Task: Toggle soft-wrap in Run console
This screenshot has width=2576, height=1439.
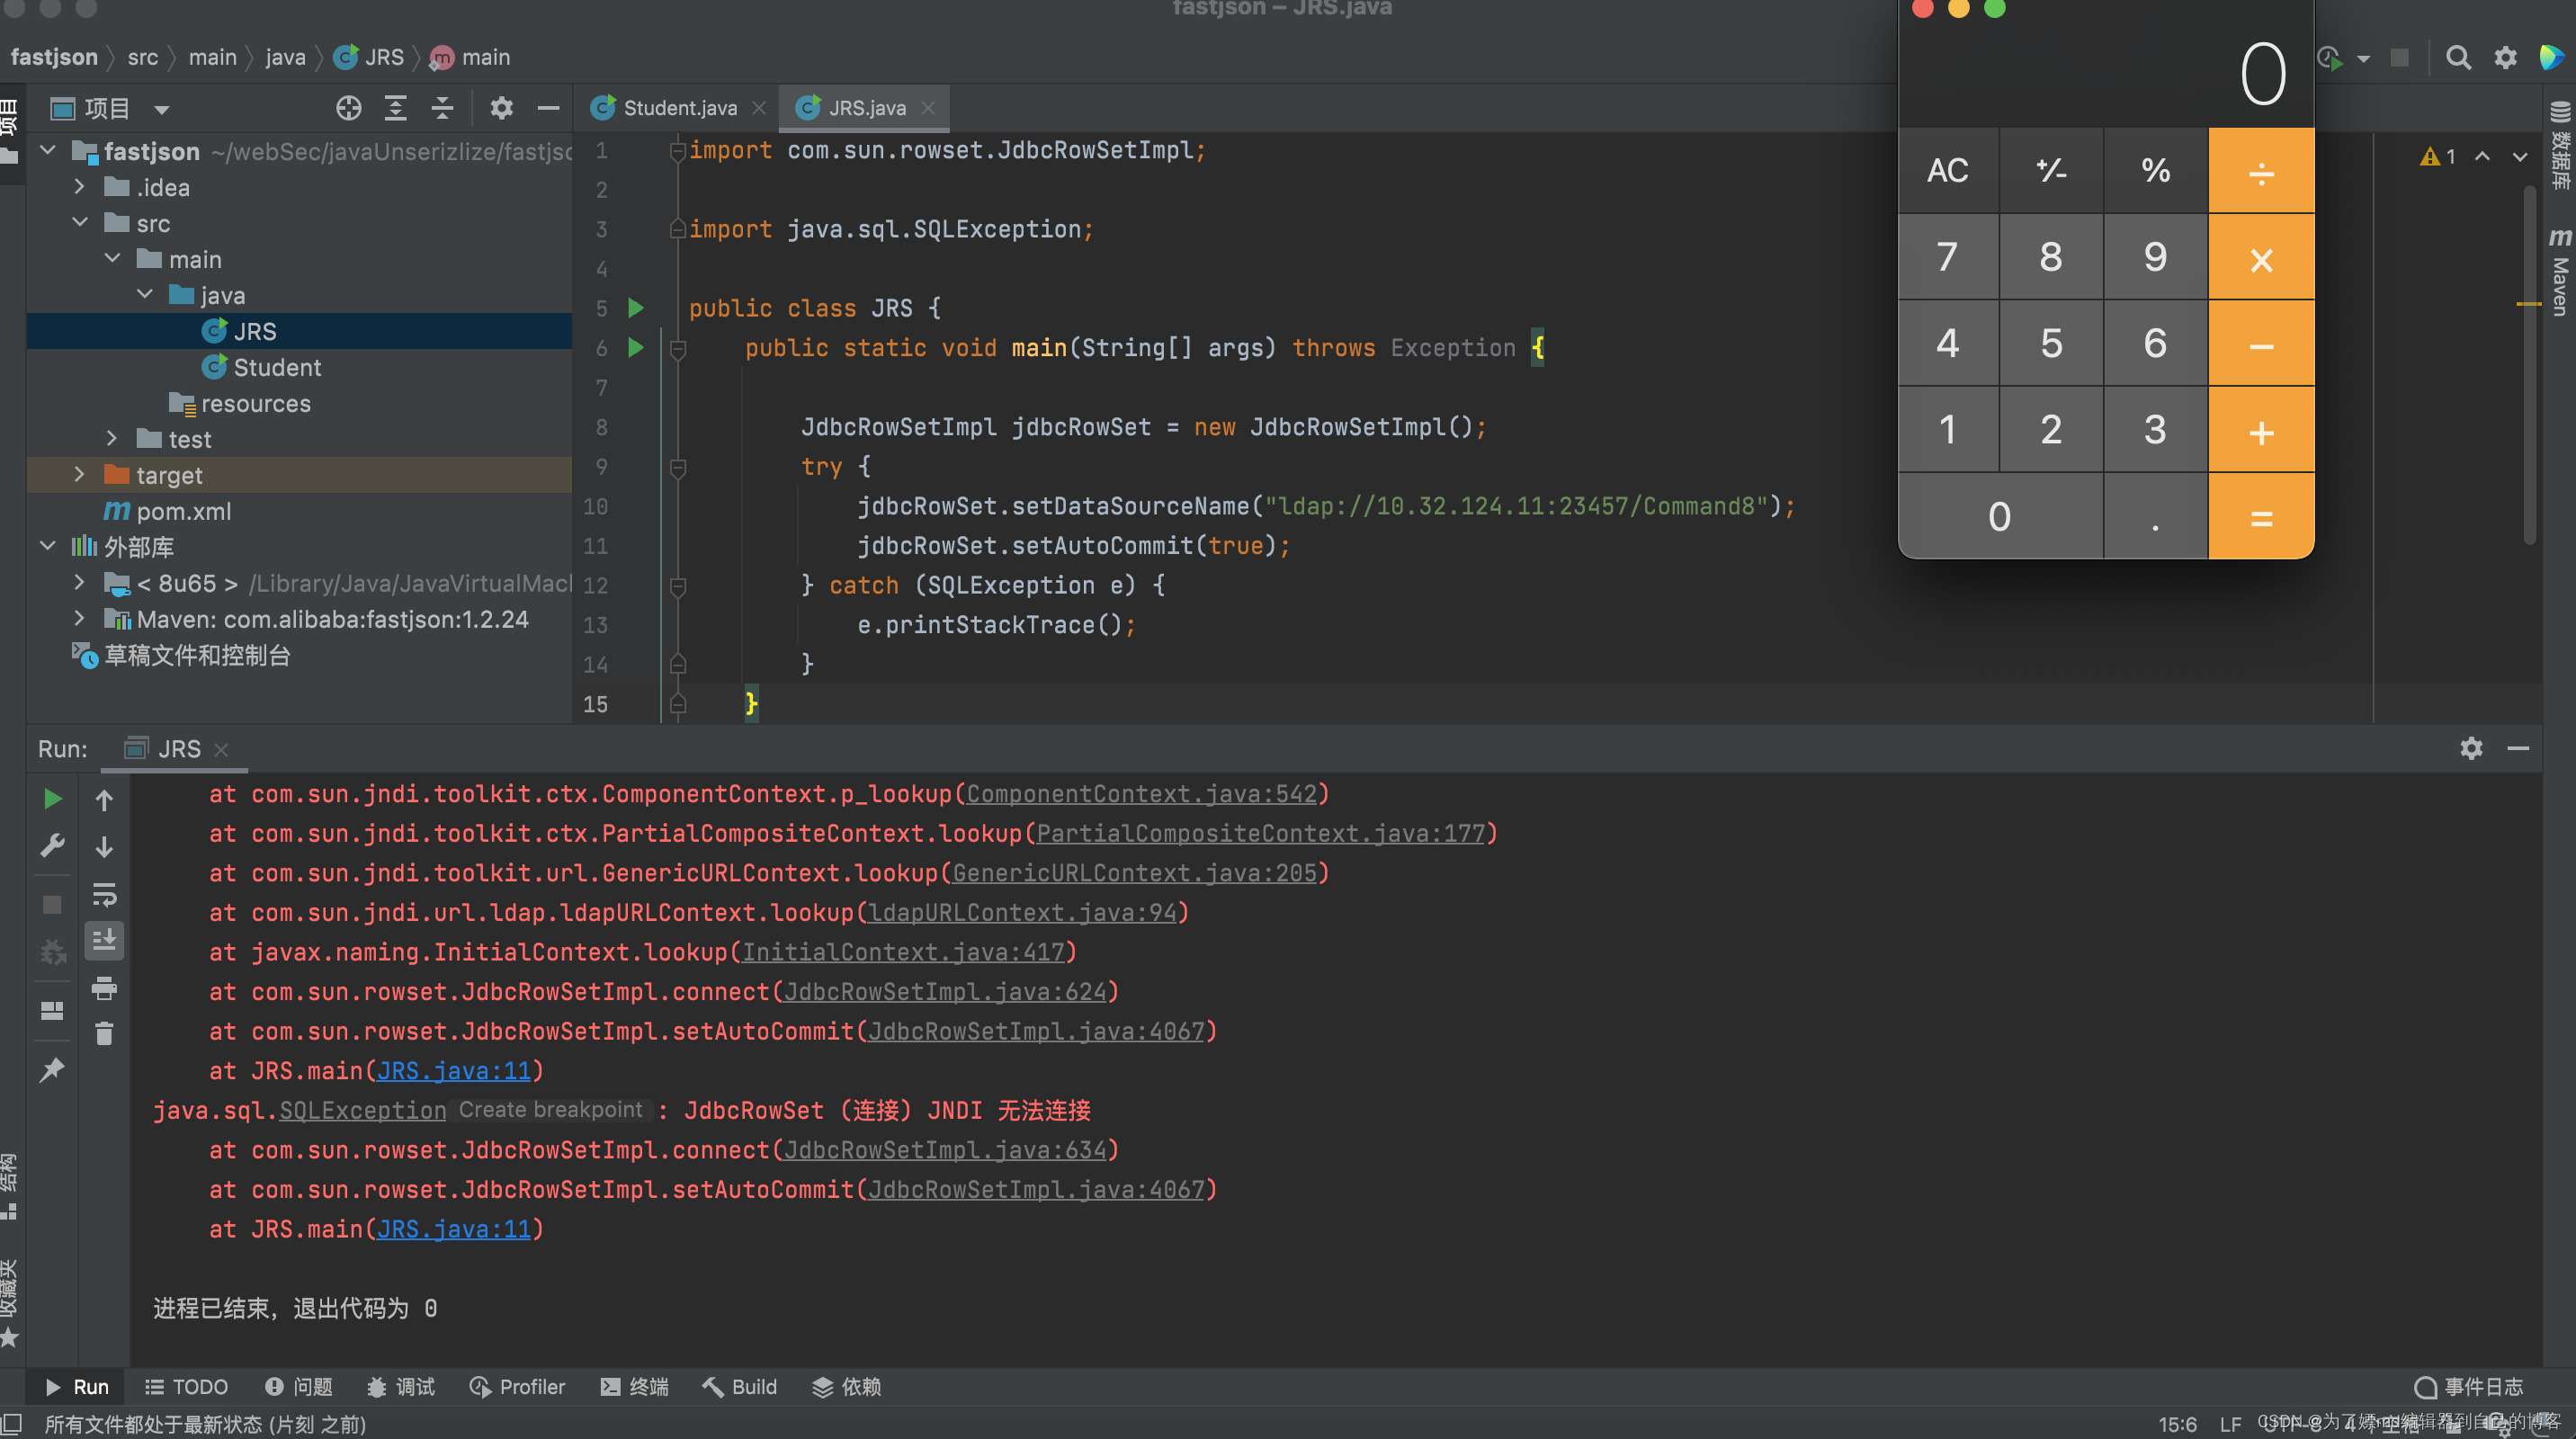Action: coord(104,894)
